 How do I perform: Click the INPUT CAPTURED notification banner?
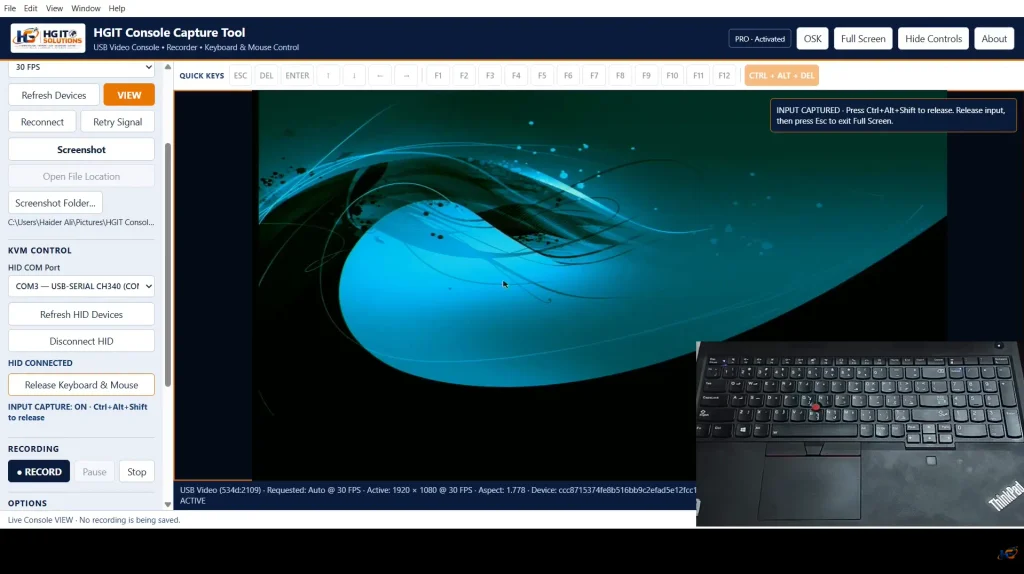point(893,116)
